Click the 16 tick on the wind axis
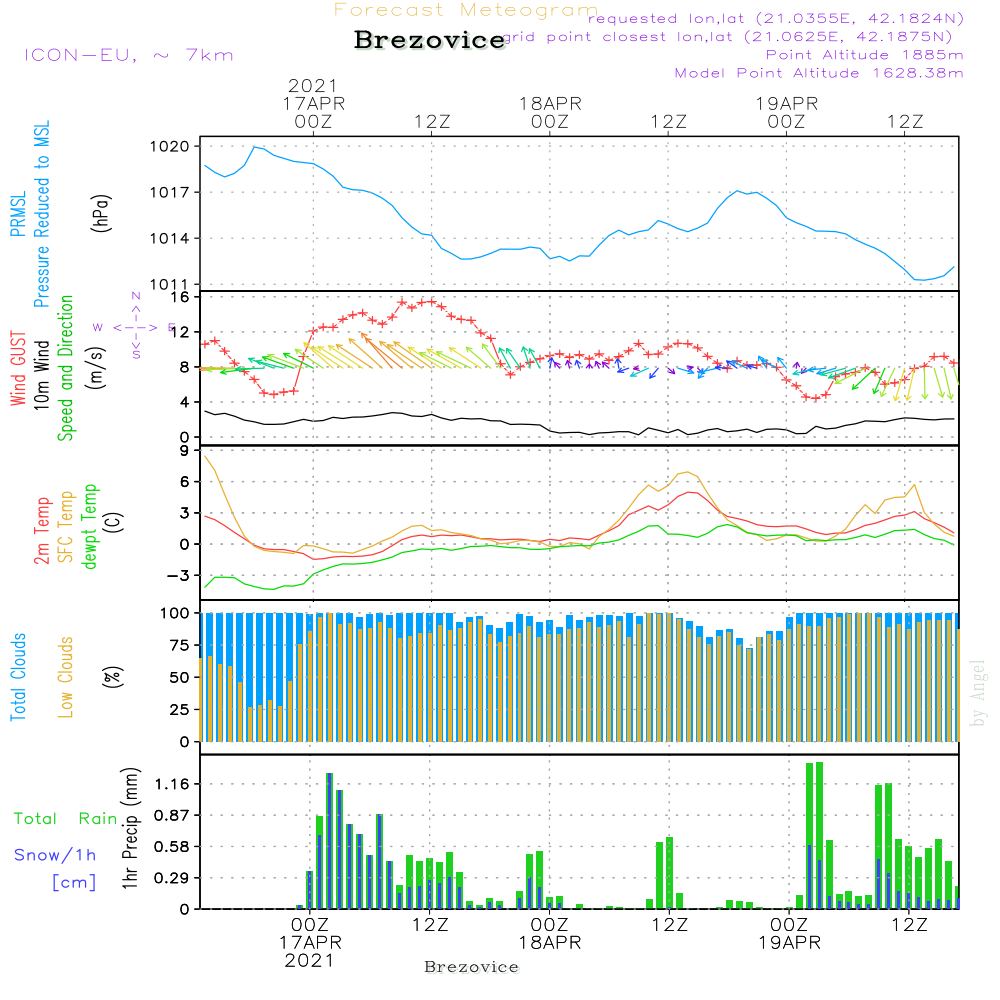 180,297
